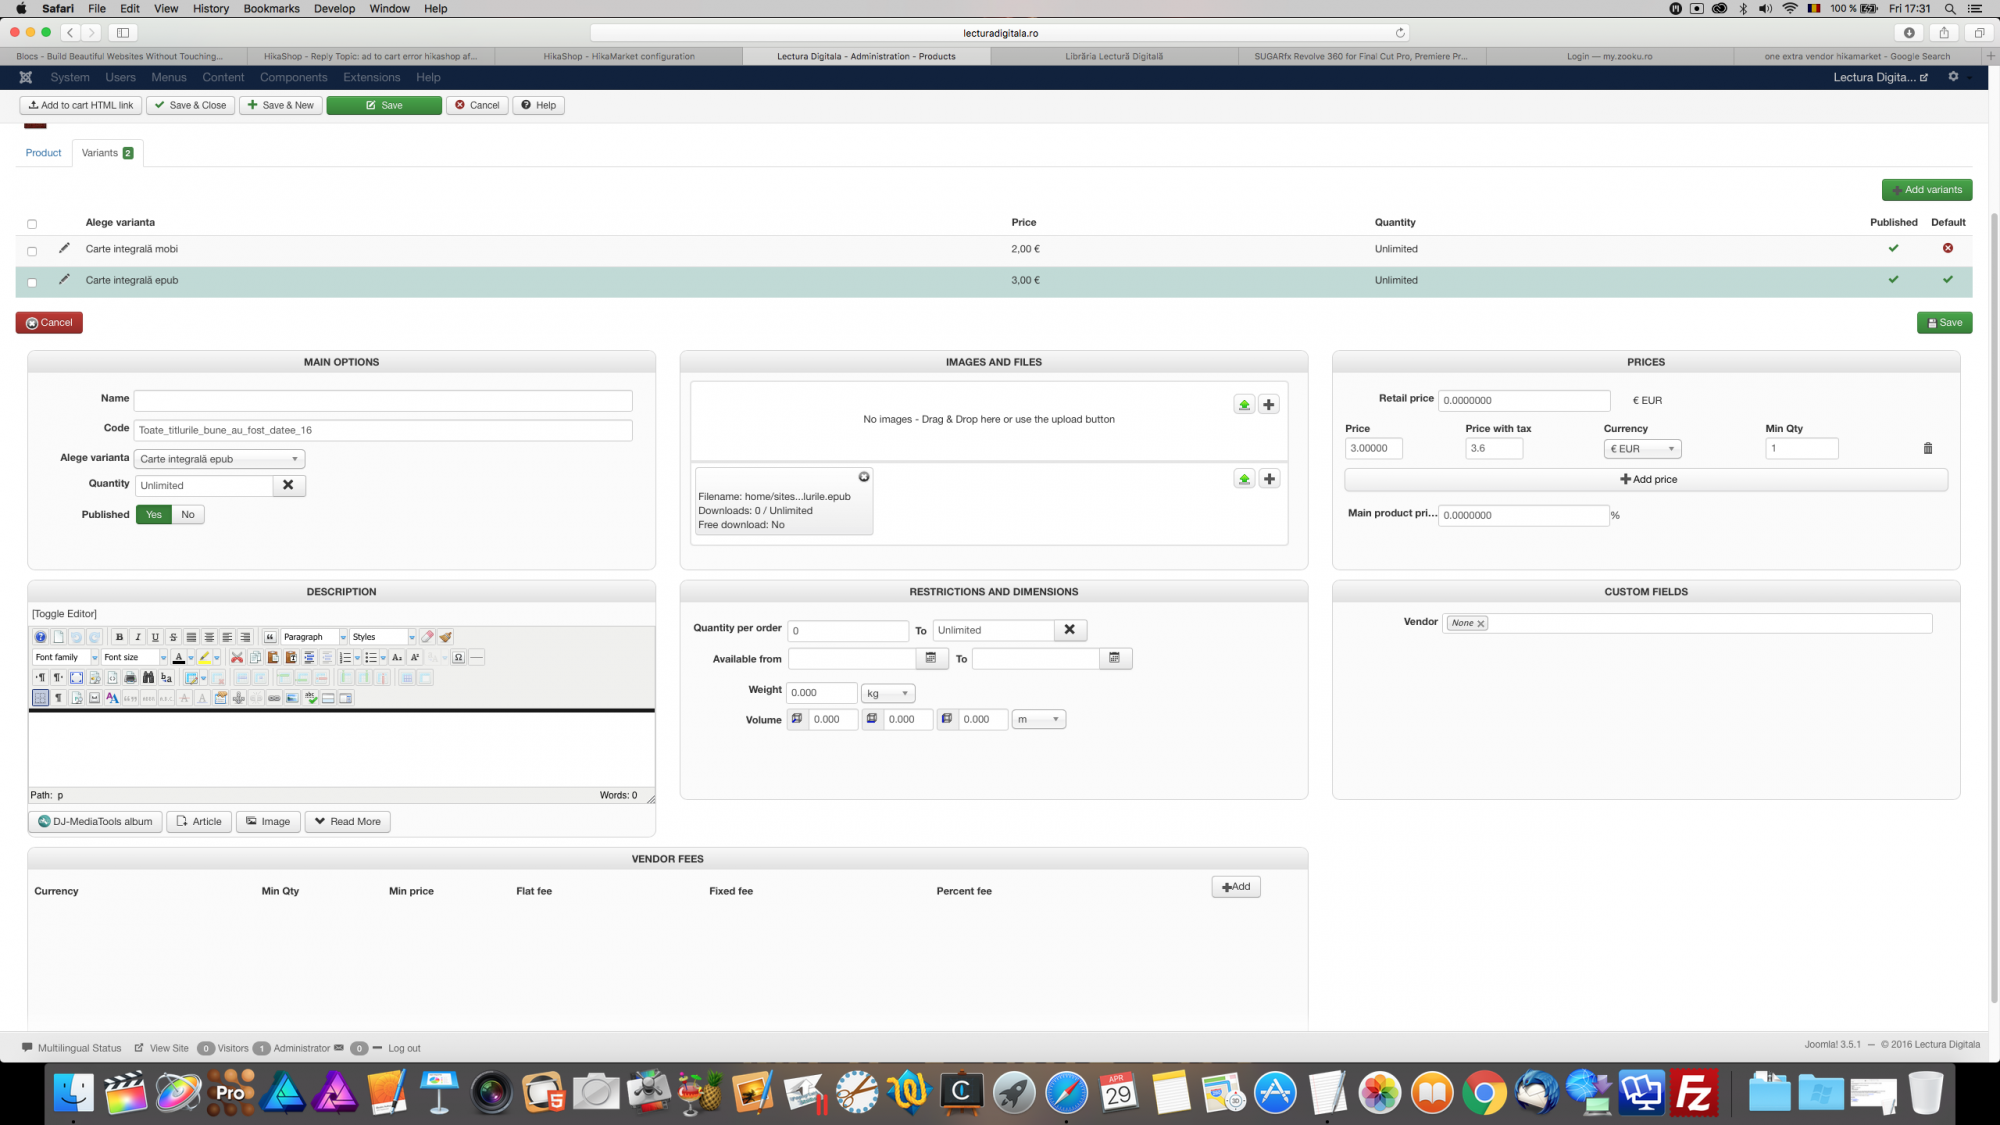Click the print icon in editor toolbar
The width and height of the screenshot is (2000, 1125).
click(x=130, y=678)
